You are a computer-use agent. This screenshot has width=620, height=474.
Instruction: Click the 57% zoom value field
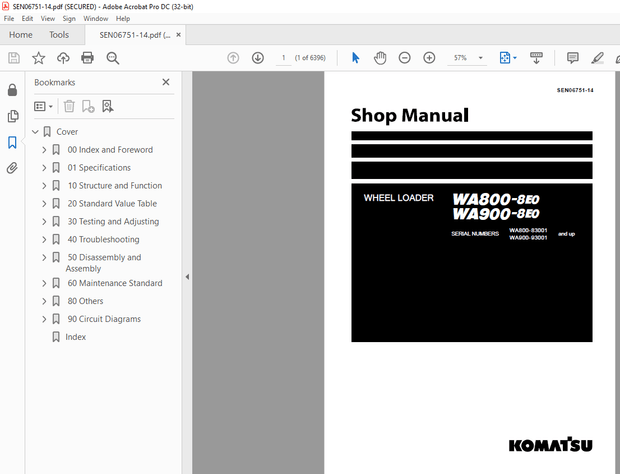[460, 58]
